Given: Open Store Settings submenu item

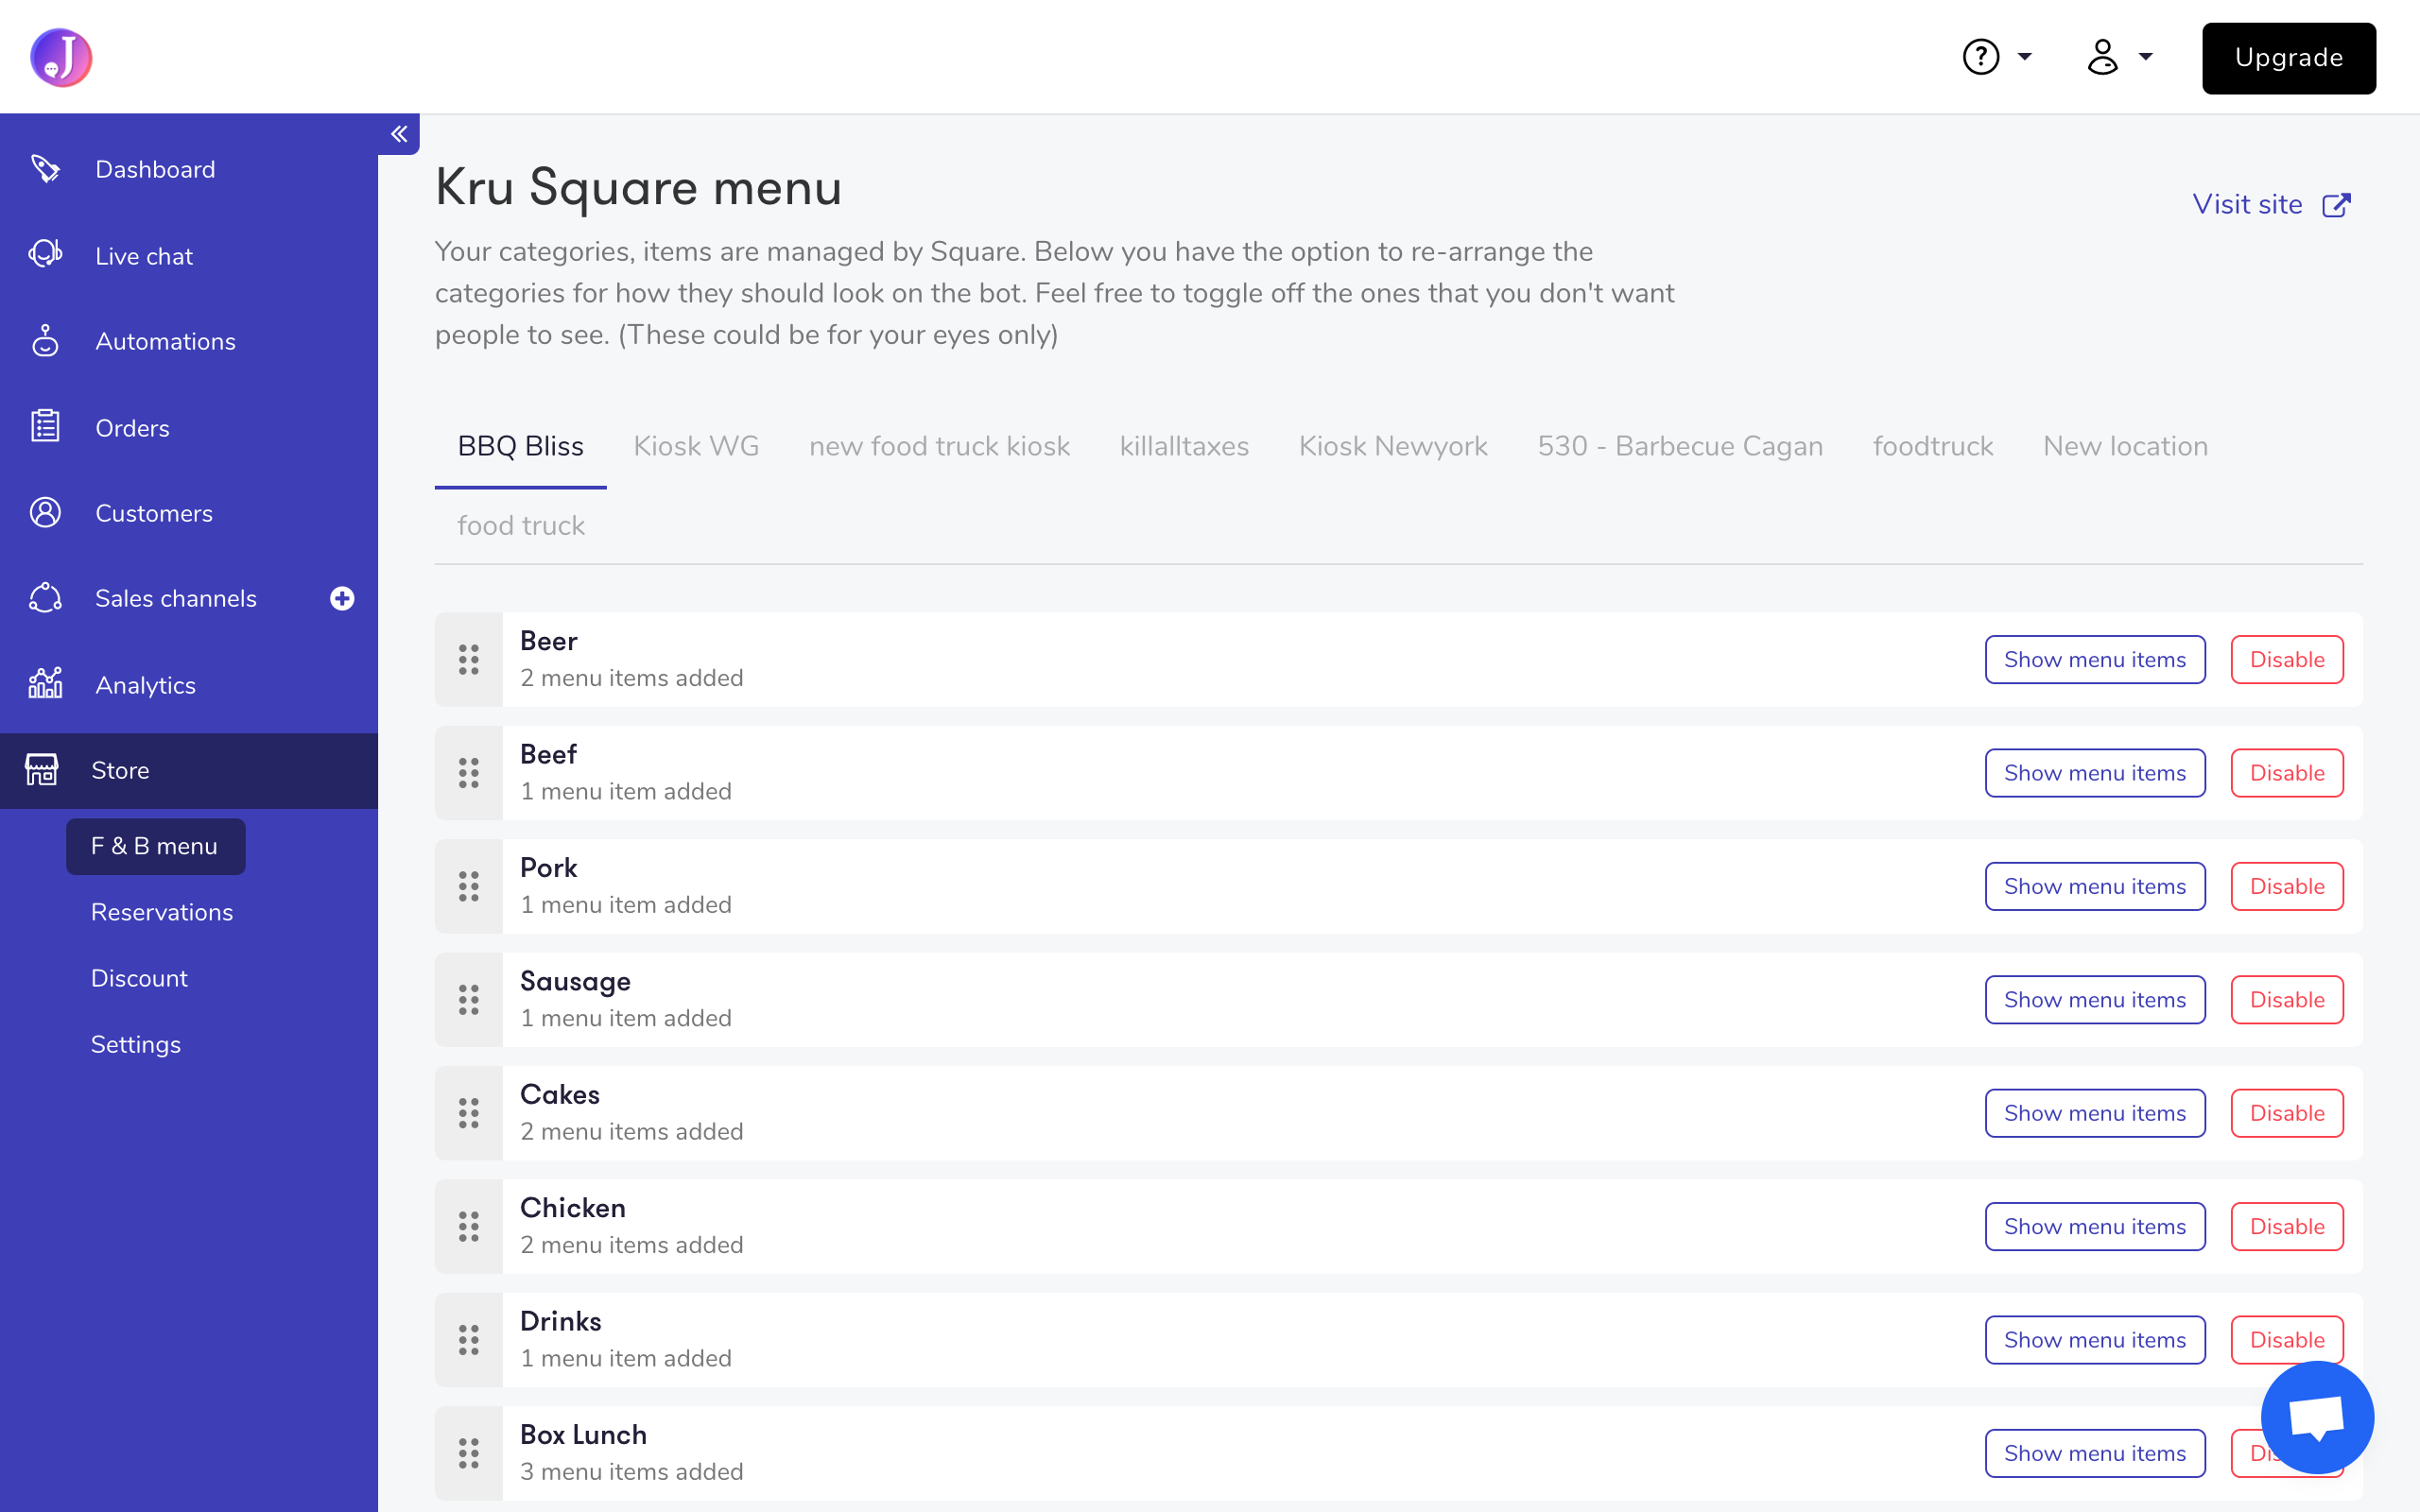Looking at the screenshot, I should point(136,1044).
